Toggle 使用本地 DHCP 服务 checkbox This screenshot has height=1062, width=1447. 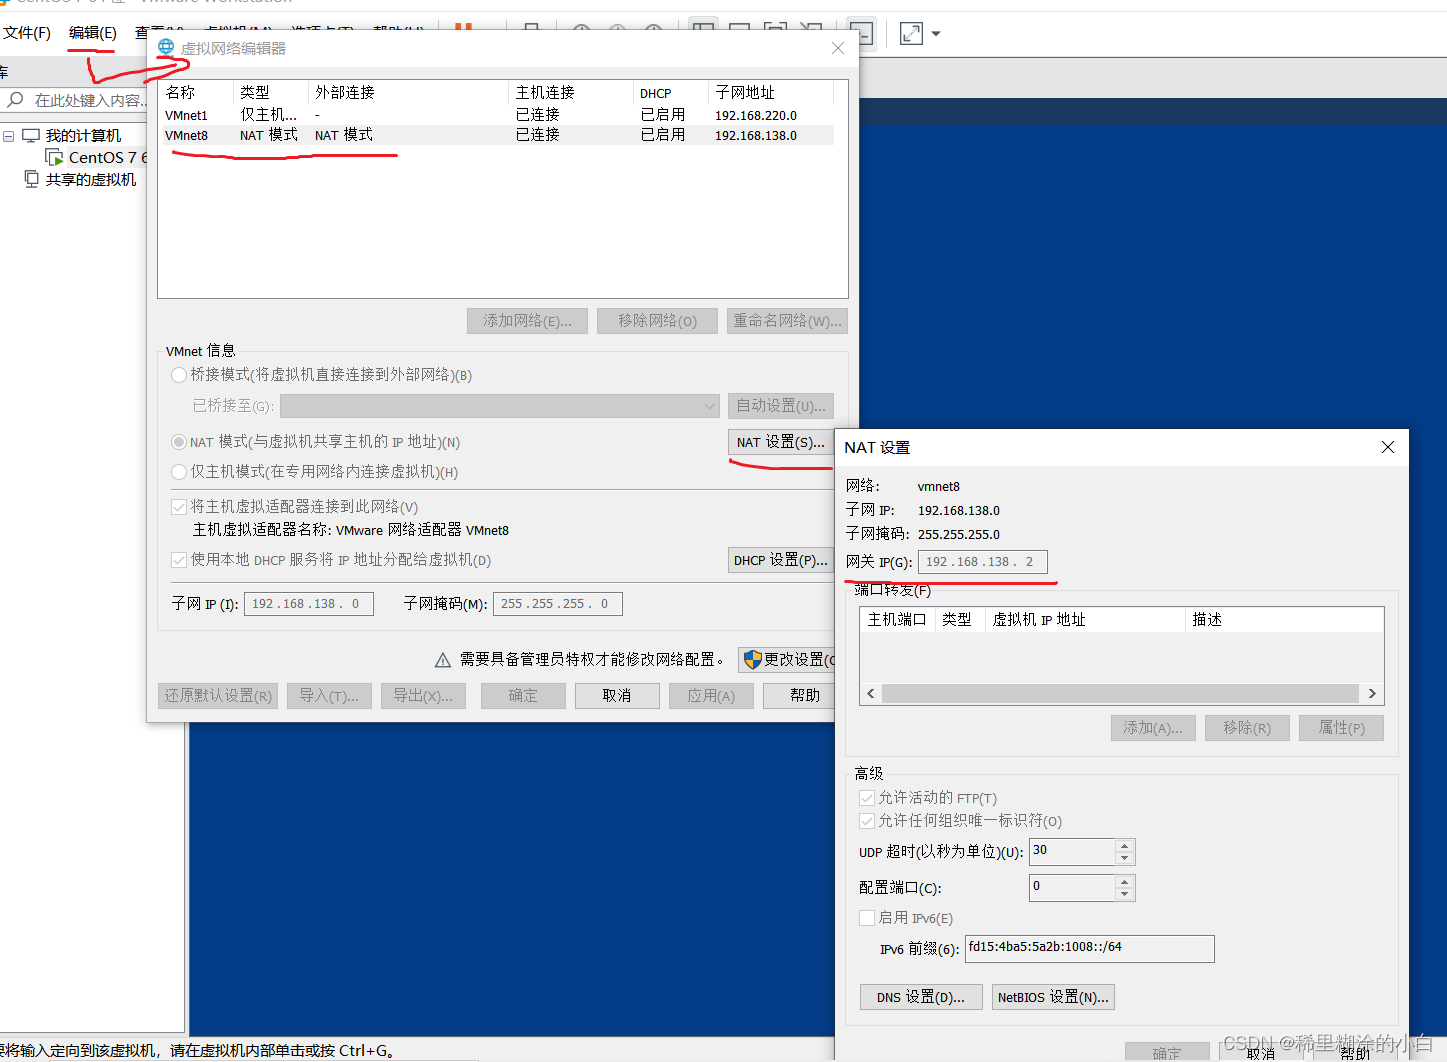[179, 560]
